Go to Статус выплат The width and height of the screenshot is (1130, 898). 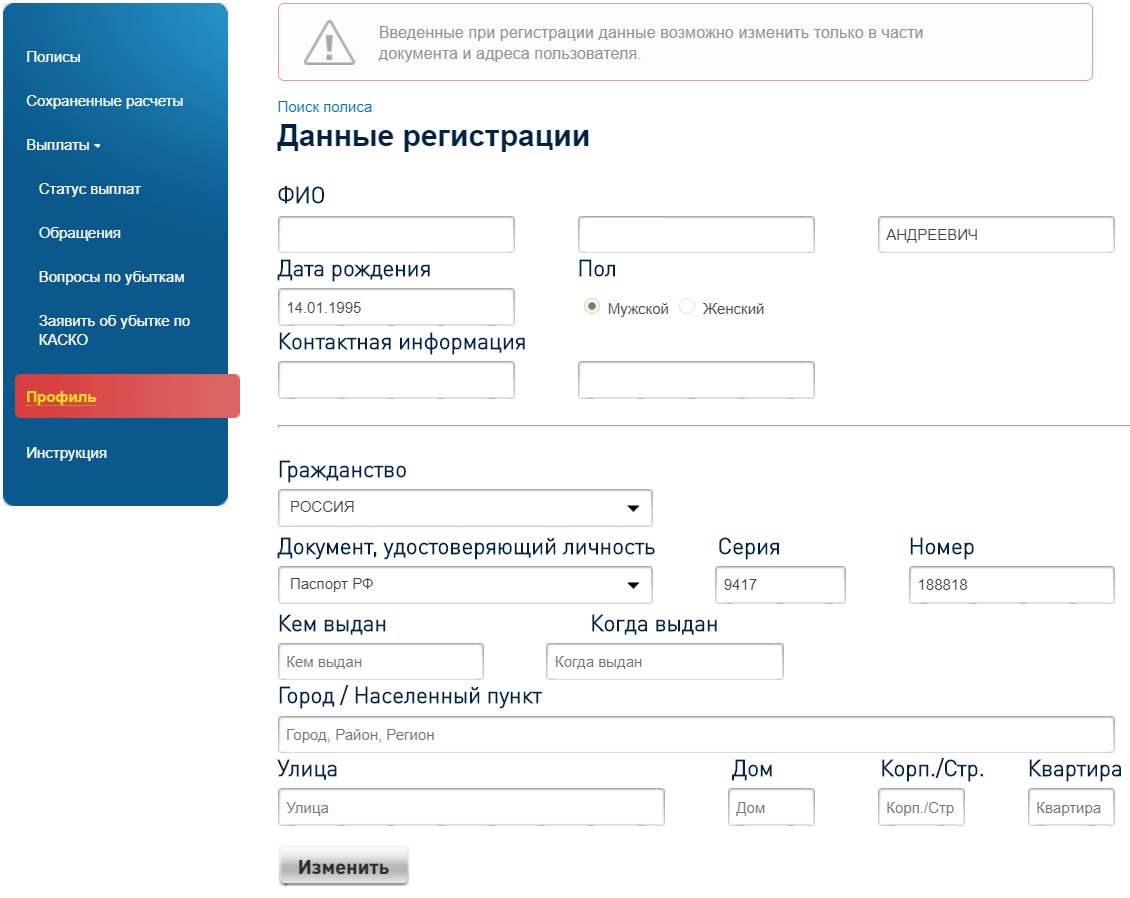pos(89,189)
